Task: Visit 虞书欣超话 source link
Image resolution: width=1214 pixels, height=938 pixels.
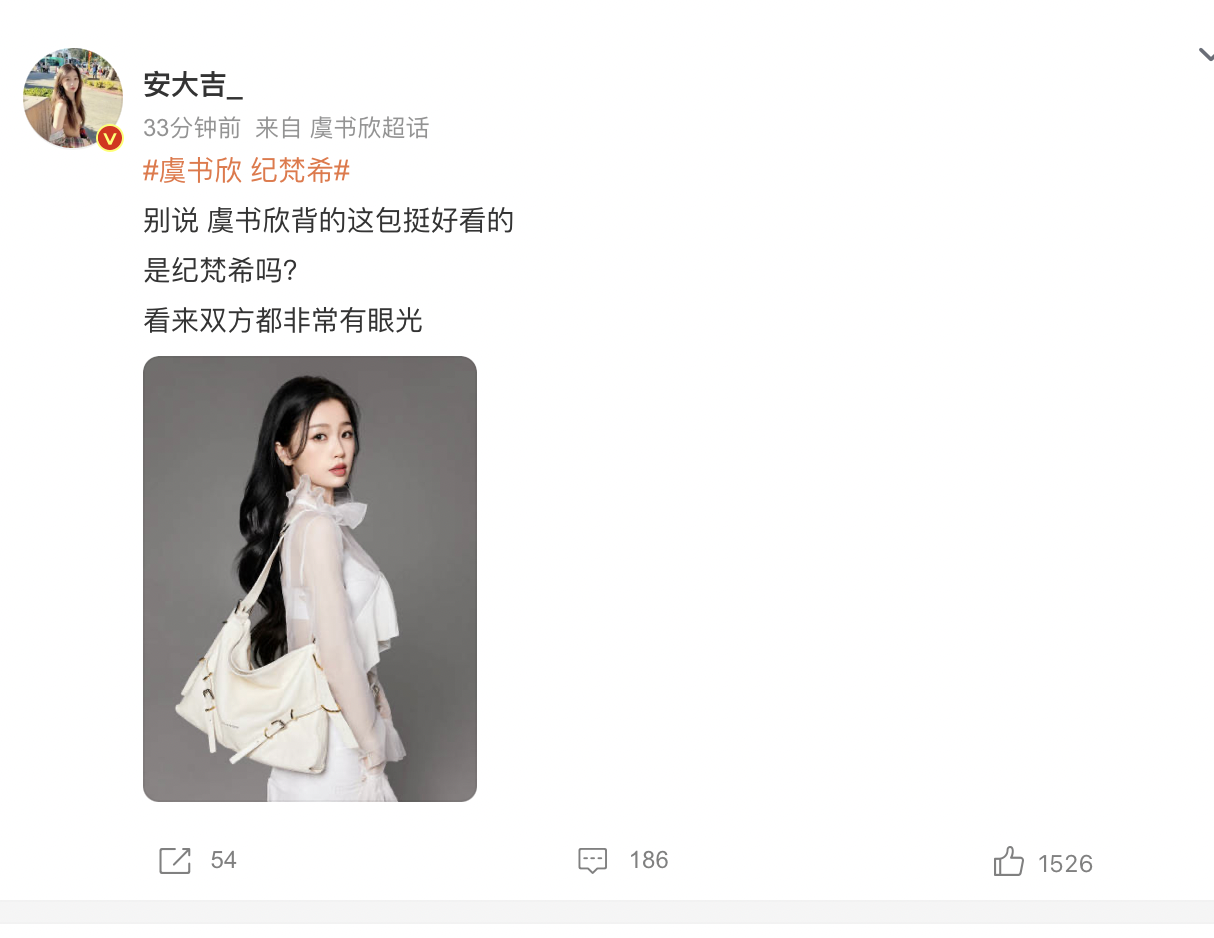Action: point(369,128)
